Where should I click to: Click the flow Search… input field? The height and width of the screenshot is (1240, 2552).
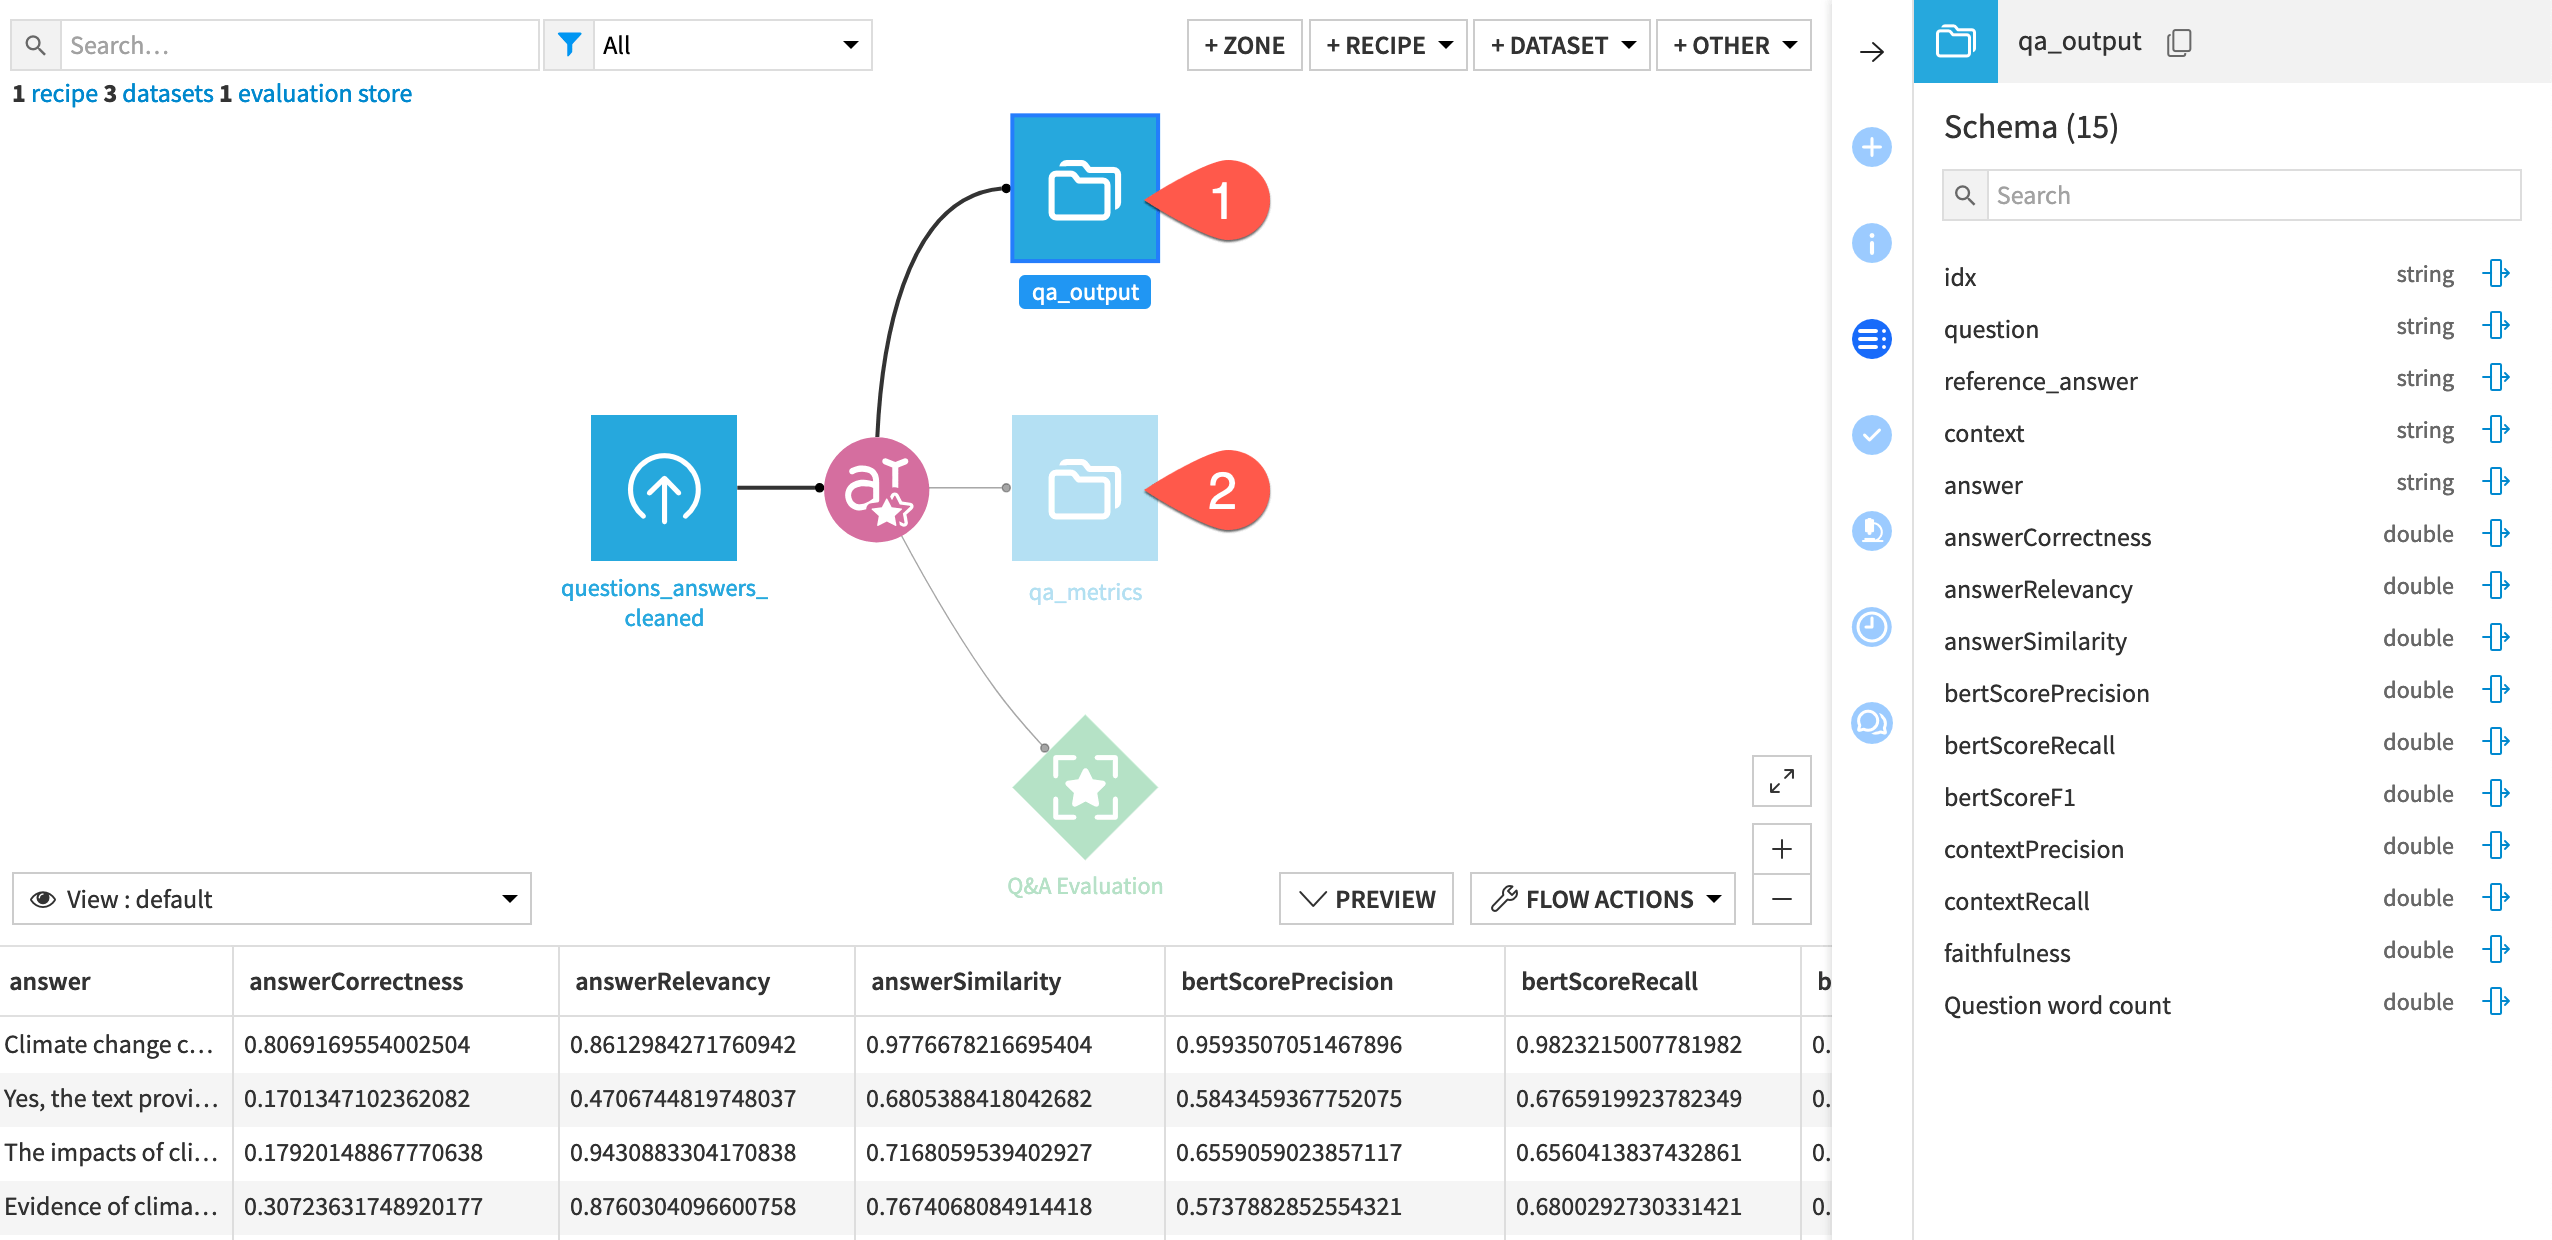pos(300,45)
